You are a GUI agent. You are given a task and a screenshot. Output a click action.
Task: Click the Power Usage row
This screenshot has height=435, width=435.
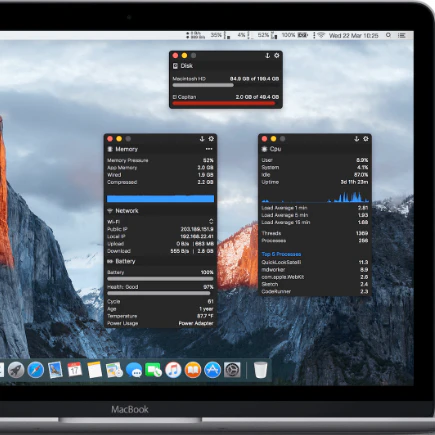point(160,323)
